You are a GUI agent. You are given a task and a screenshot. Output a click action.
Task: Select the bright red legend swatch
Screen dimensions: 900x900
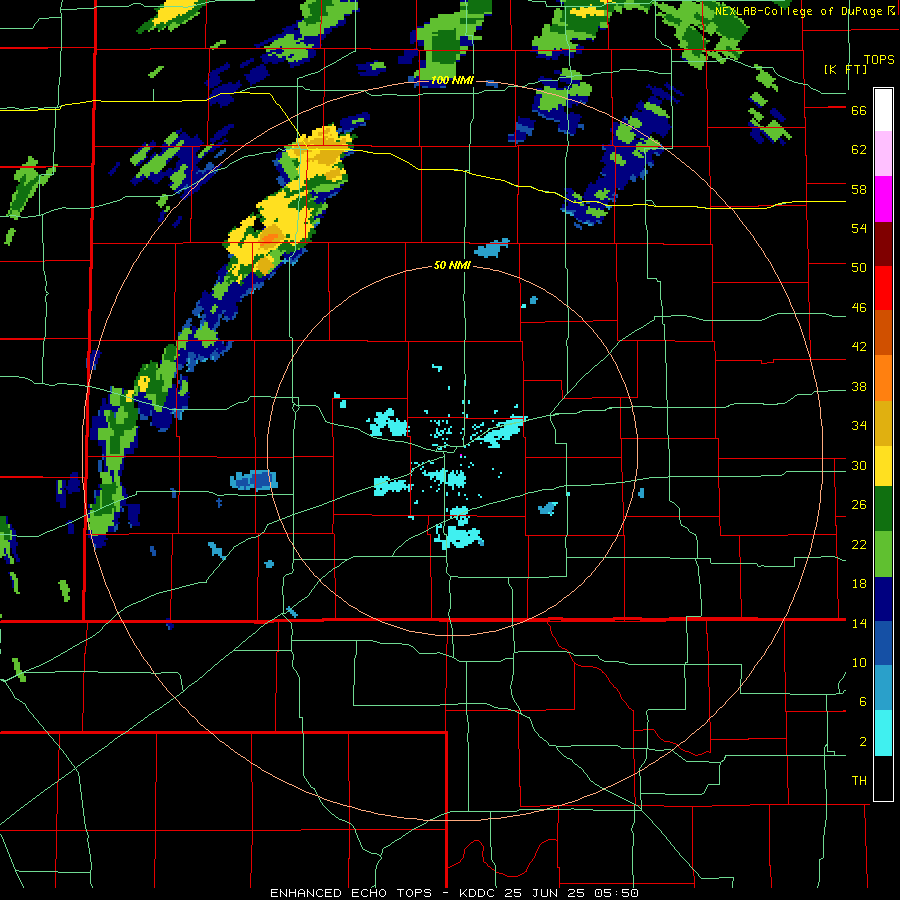pos(883,288)
